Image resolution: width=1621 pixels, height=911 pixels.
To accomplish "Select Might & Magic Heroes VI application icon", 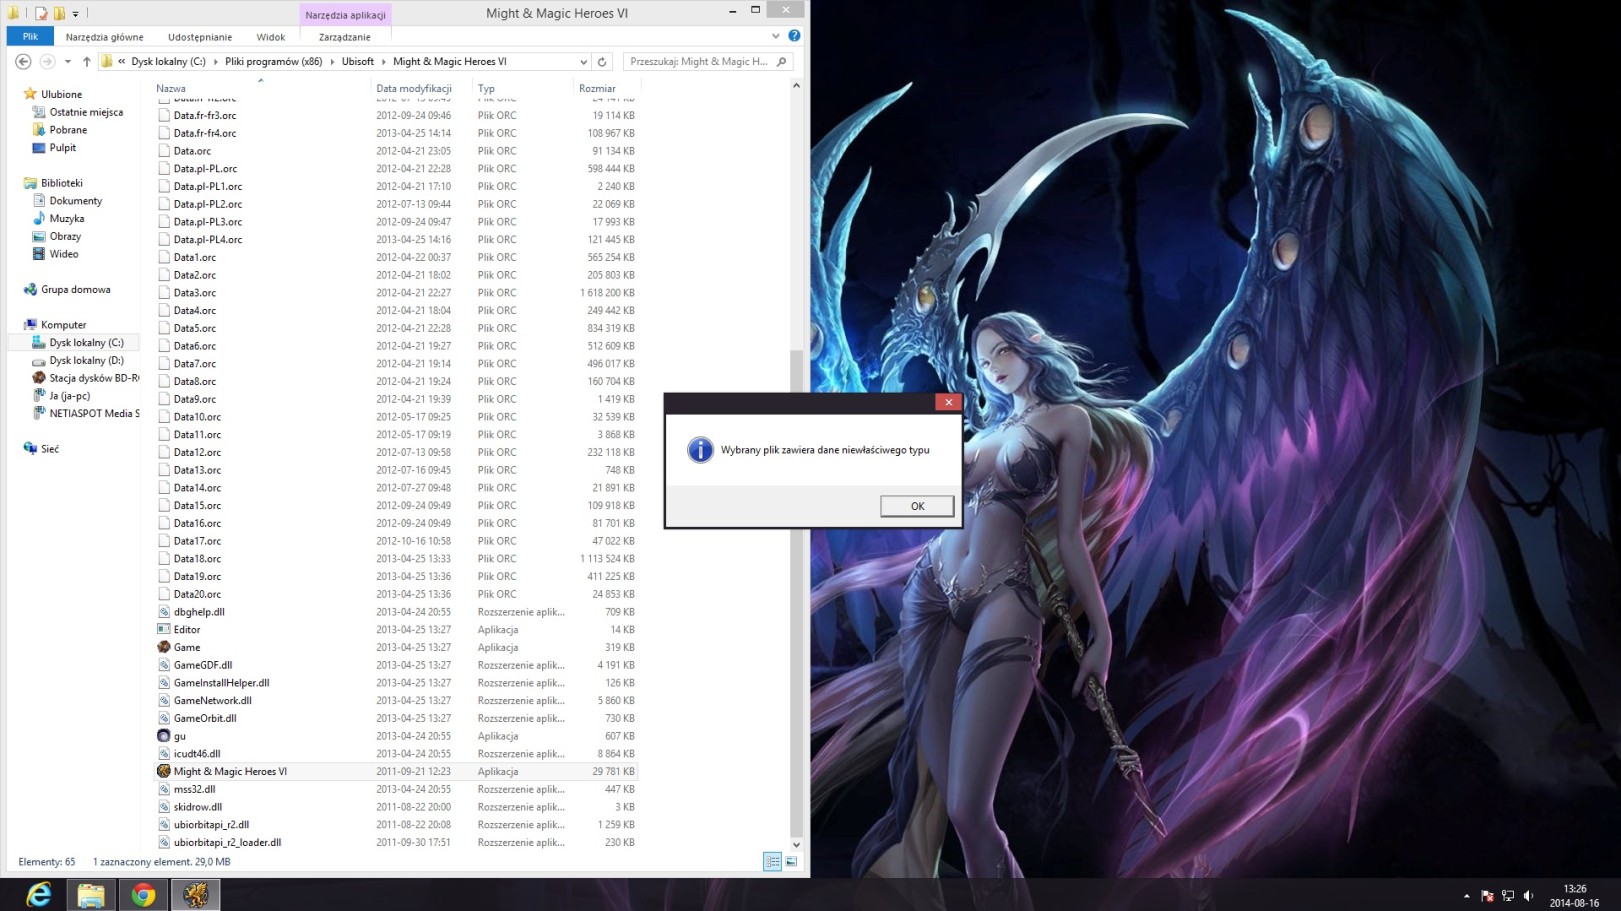I will pyautogui.click(x=163, y=772).
